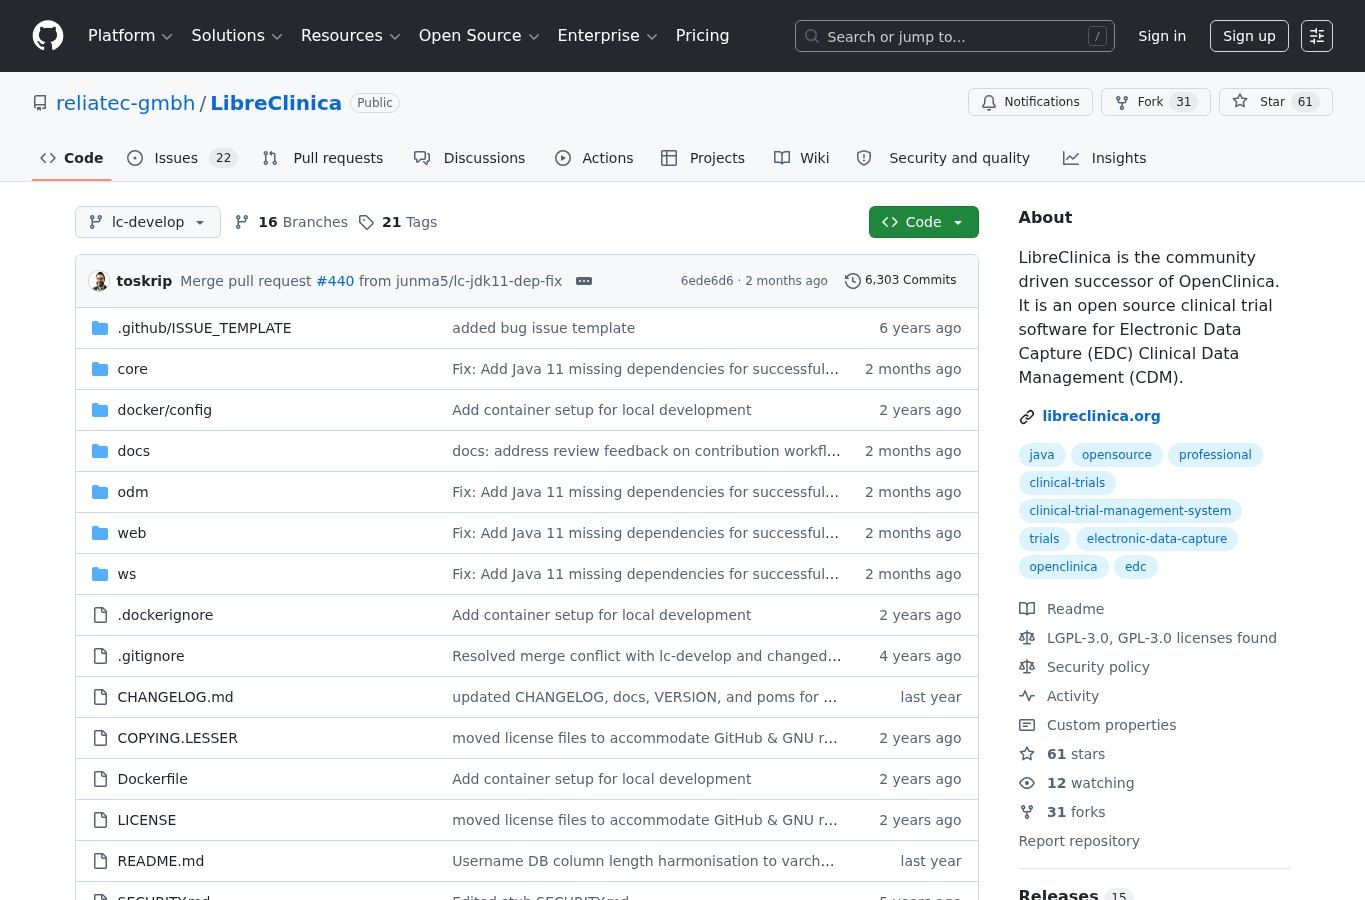
Task: Click the COPYING.LESSER file icon
Action: coord(100,738)
